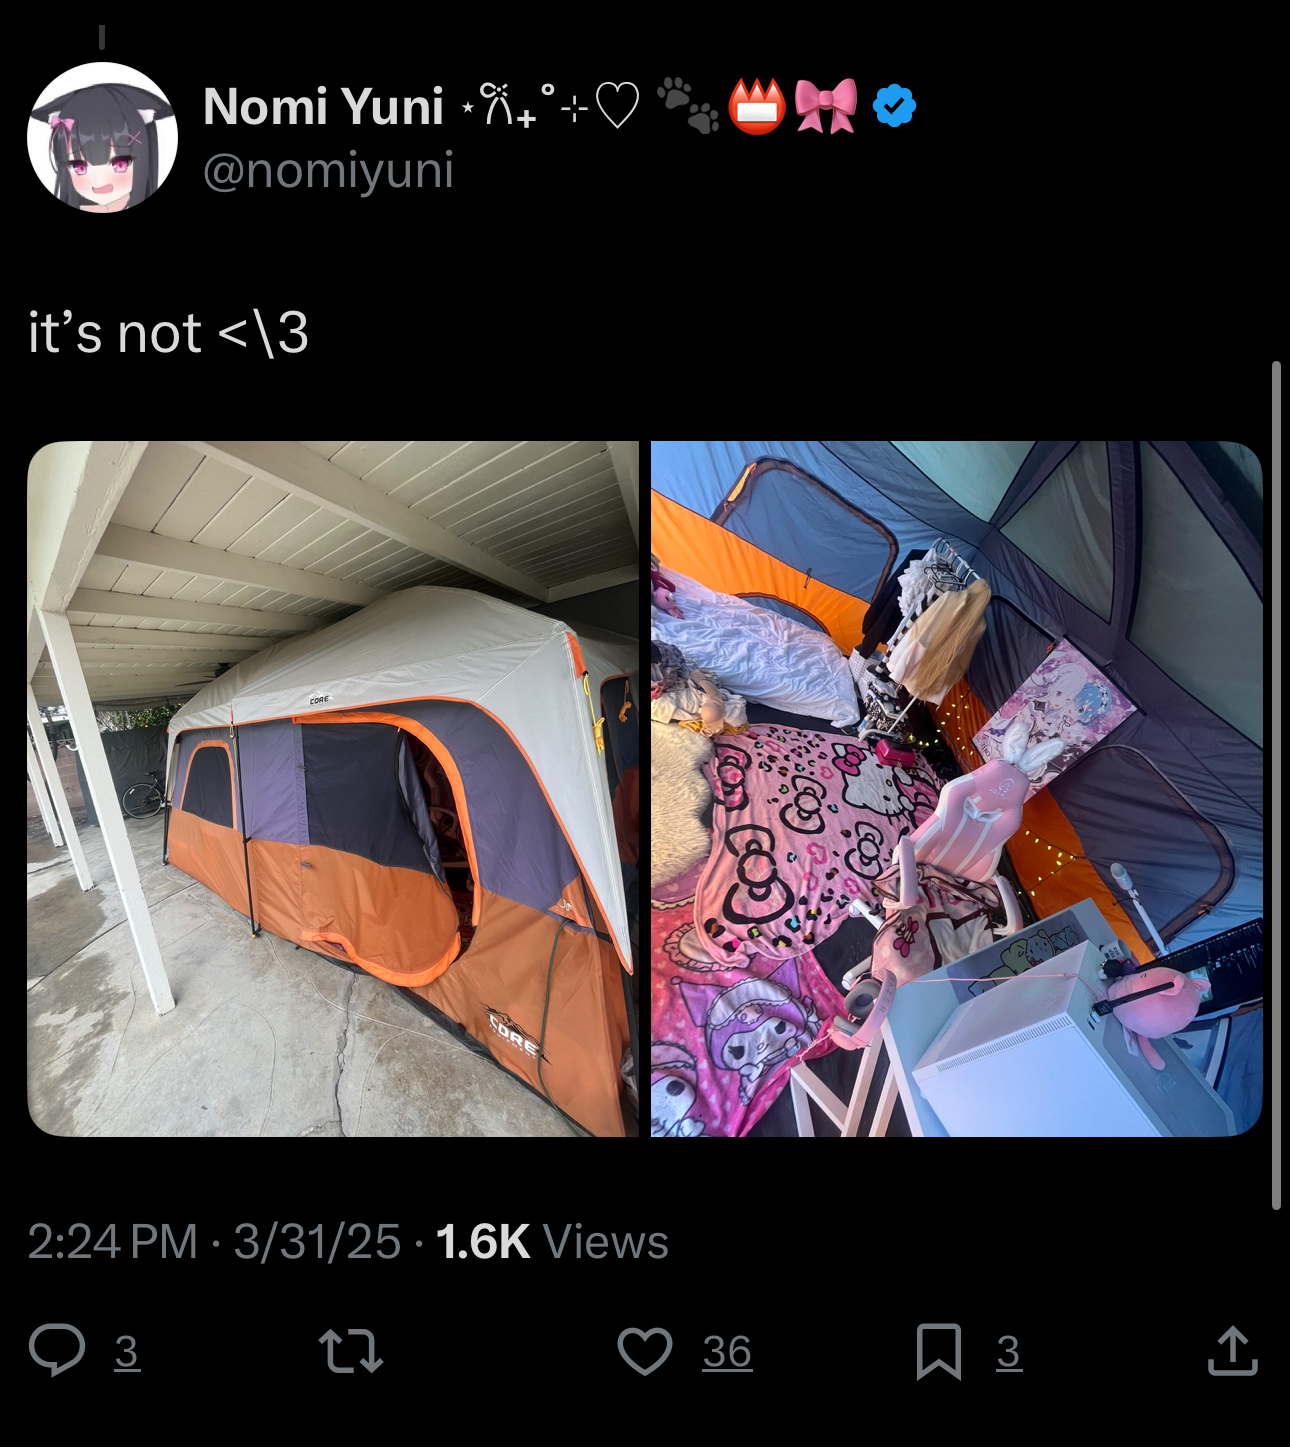The height and width of the screenshot is (1447, 1290).
Task: Open Nomi Yuni's cat-girl profile avatar
Action: (x=103, y=137)
